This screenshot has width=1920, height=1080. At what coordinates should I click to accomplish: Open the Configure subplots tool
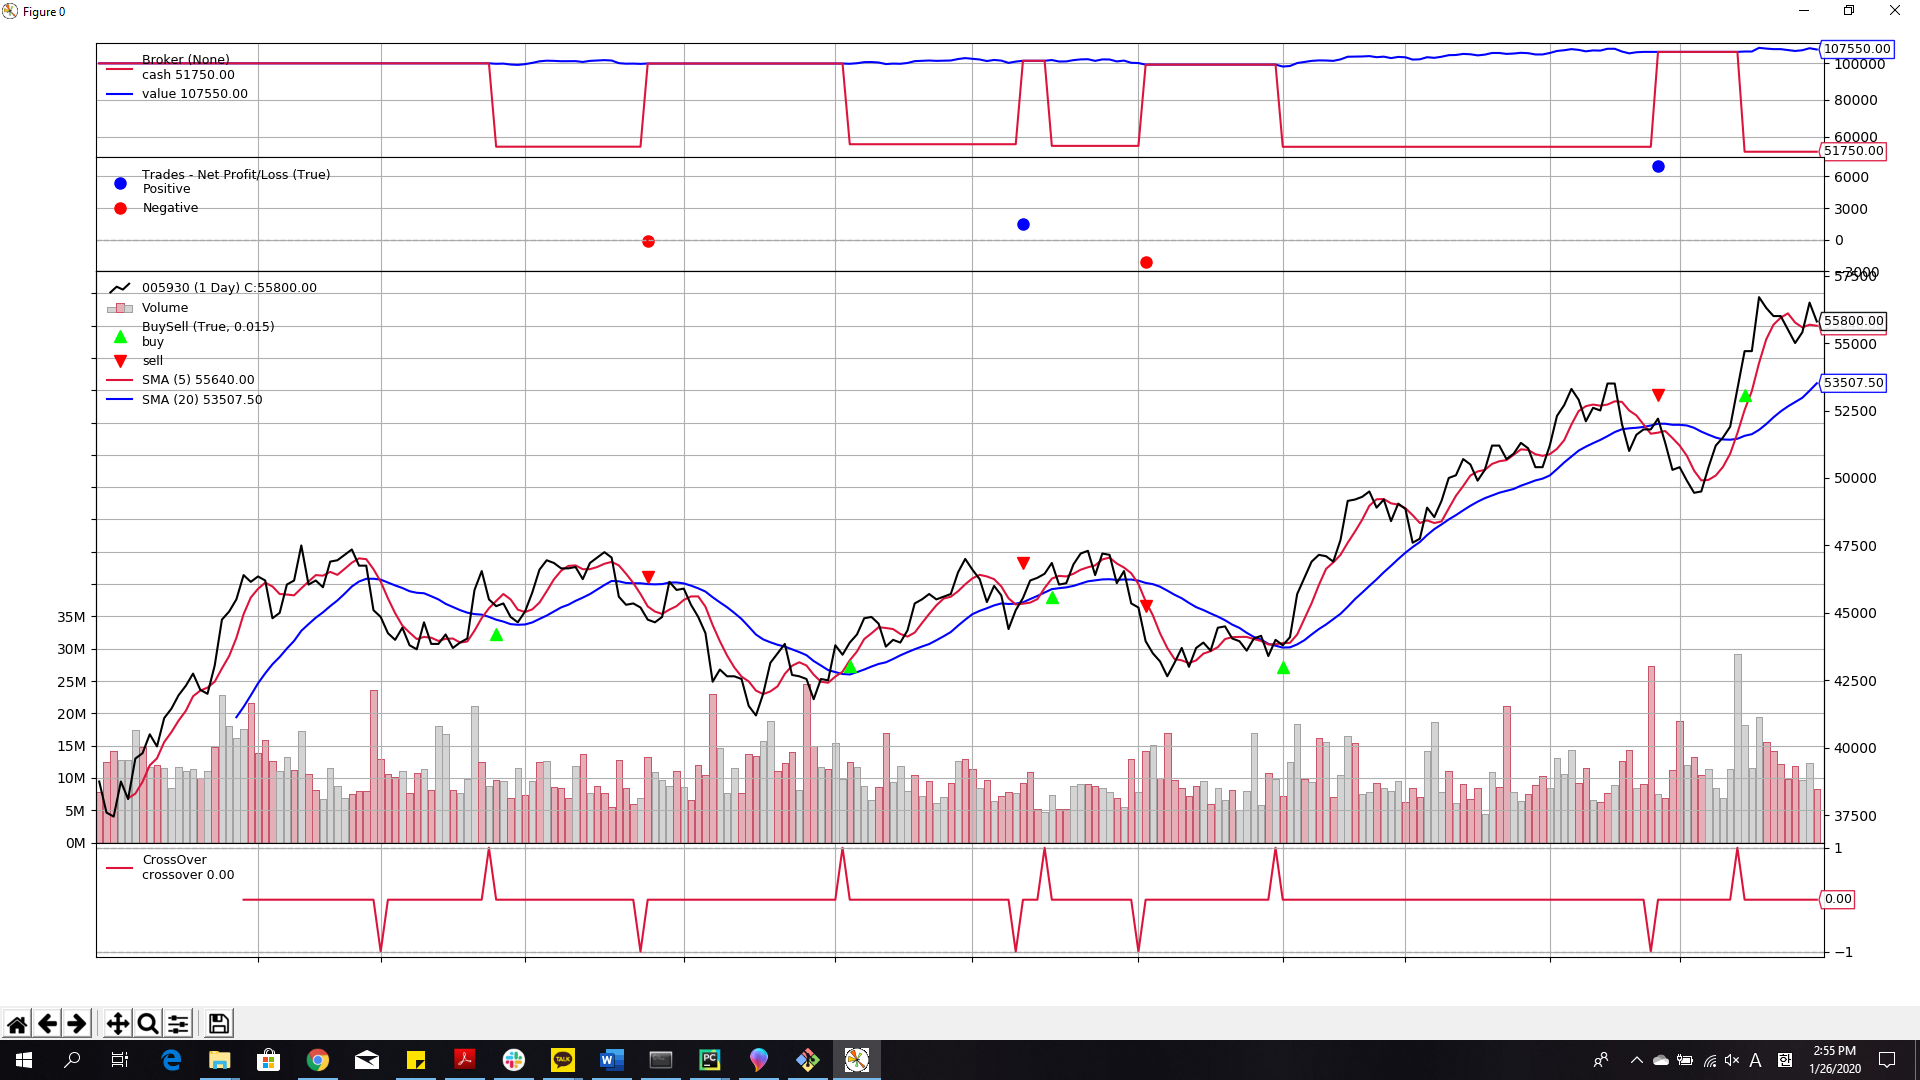178,1023
